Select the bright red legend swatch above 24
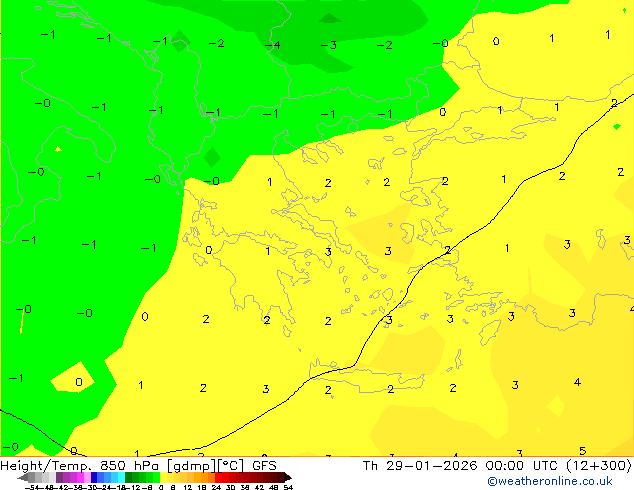634x490 pixels. [218, 477]
